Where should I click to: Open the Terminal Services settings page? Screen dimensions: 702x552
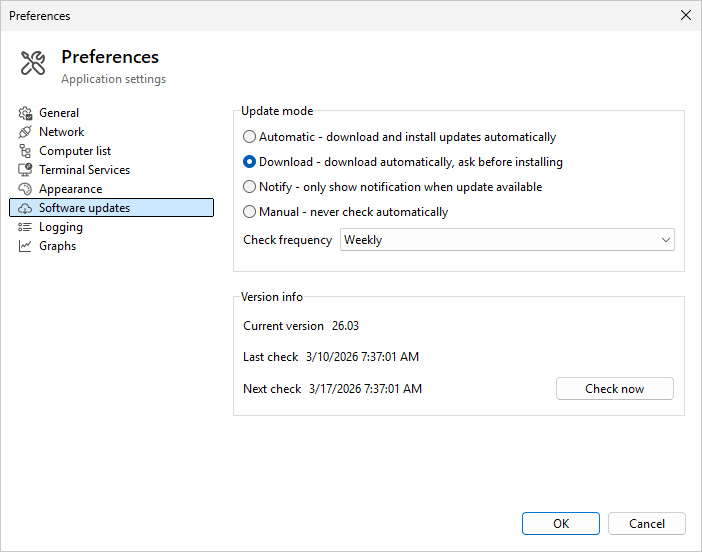(84, 170)
